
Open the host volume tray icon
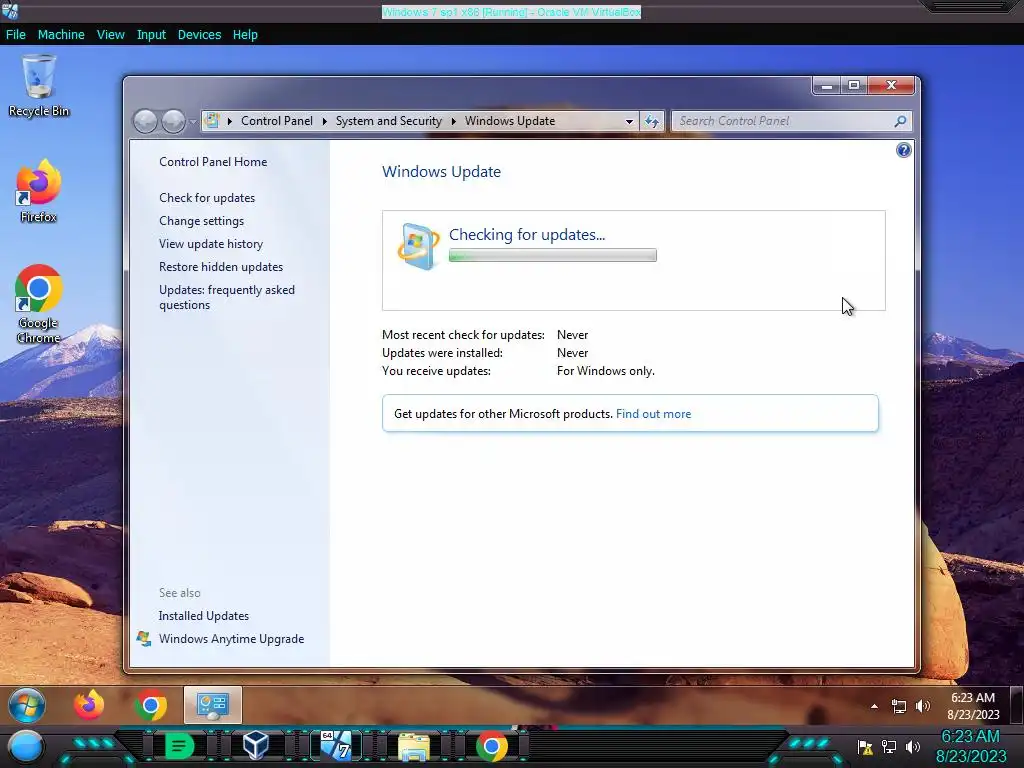pyautogui.click(x=913, y=746)
